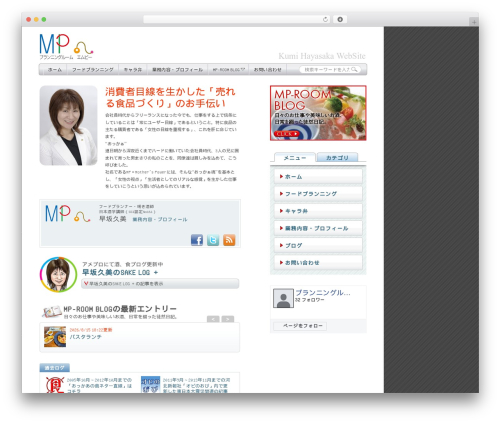
Task: Click the blue newspaper thumbnail in past logs
Action: point(150,385)
